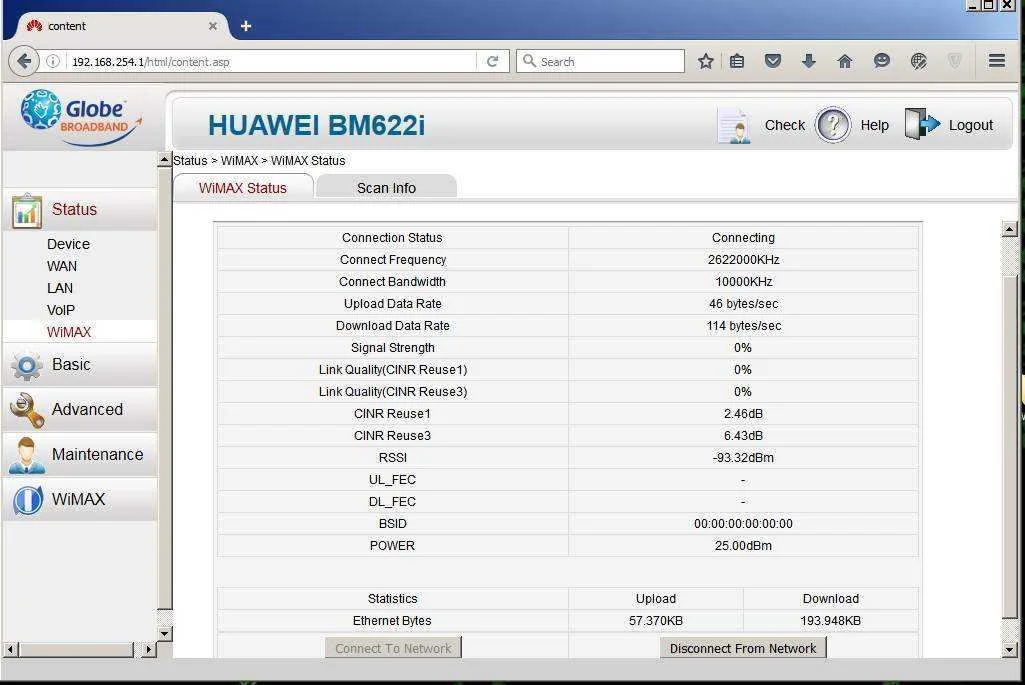Click the globe extension icon in the toolbar

click(918, 61)
